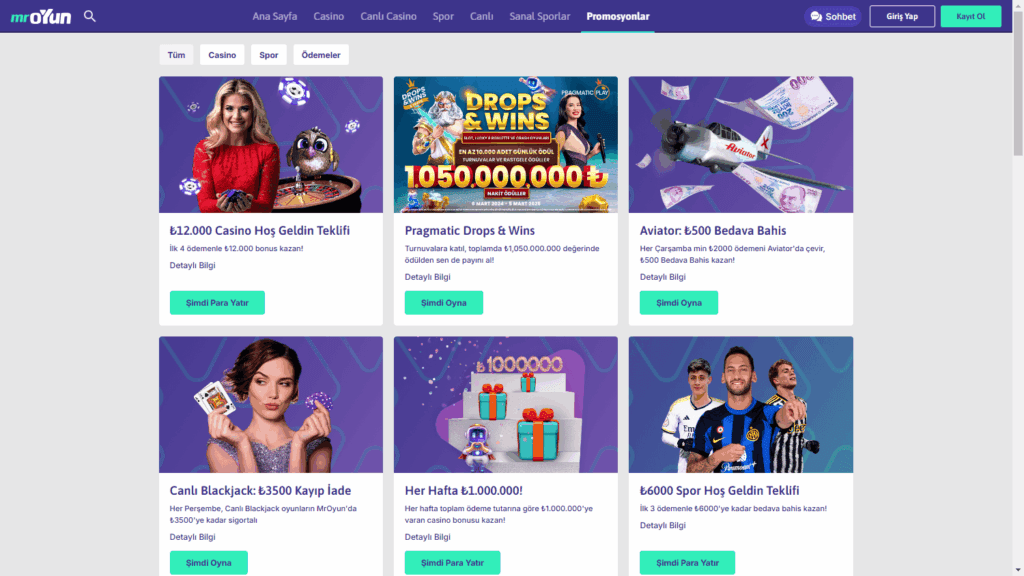Open the Canlı Casino menu
The height and width of the screenshot is (576, 1024).
pyautogui.click(x=388, y=16)
